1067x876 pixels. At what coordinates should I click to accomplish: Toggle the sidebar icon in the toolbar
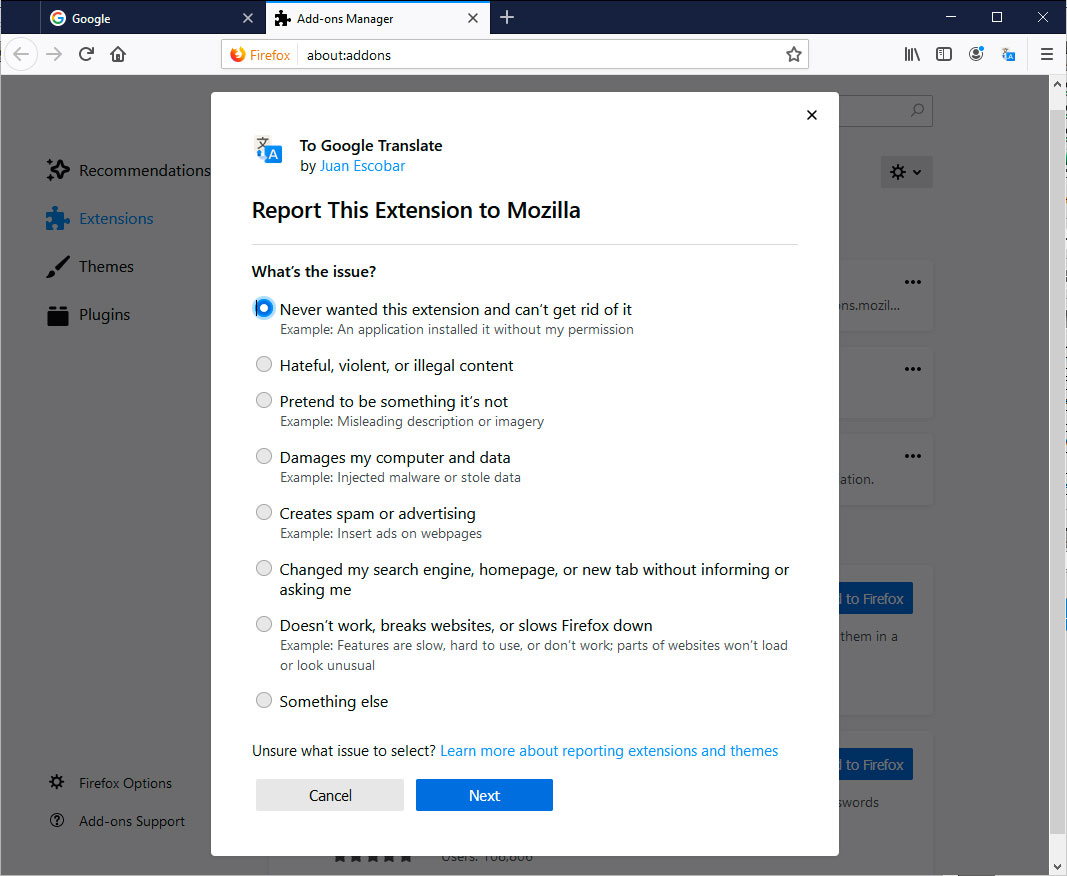coord(943,54)
